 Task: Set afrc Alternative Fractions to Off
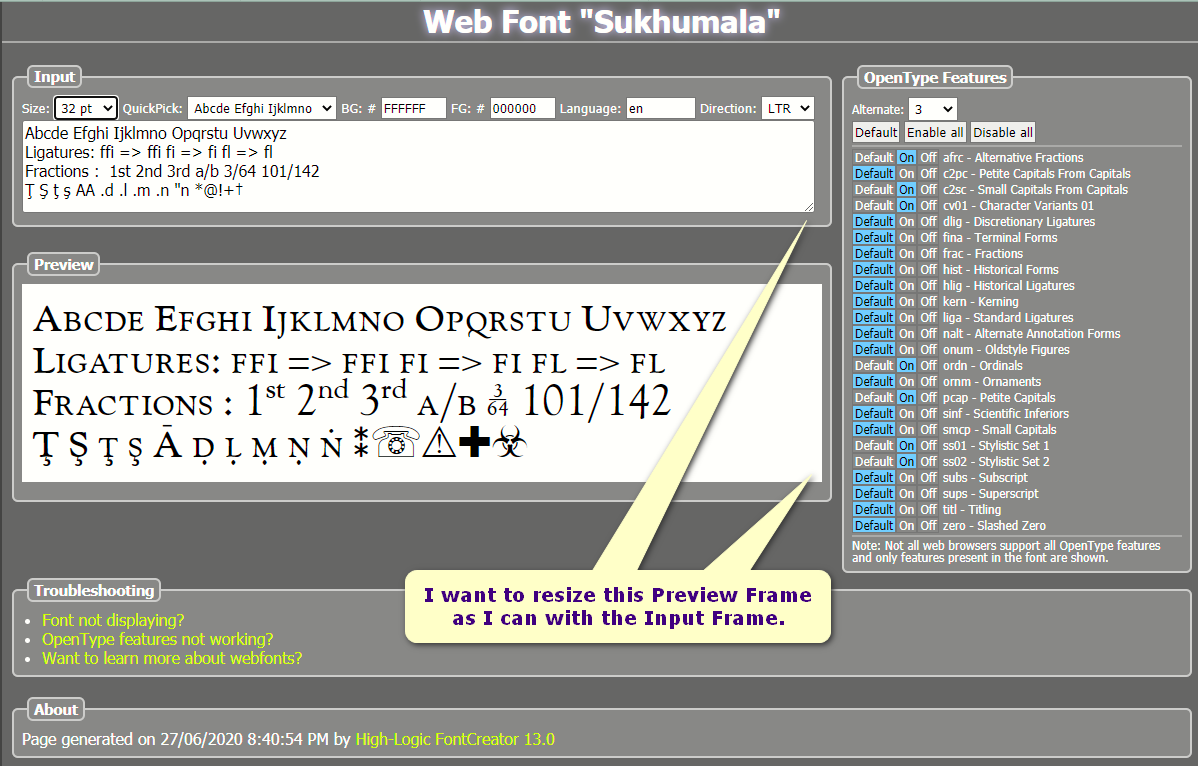(928, 157)
